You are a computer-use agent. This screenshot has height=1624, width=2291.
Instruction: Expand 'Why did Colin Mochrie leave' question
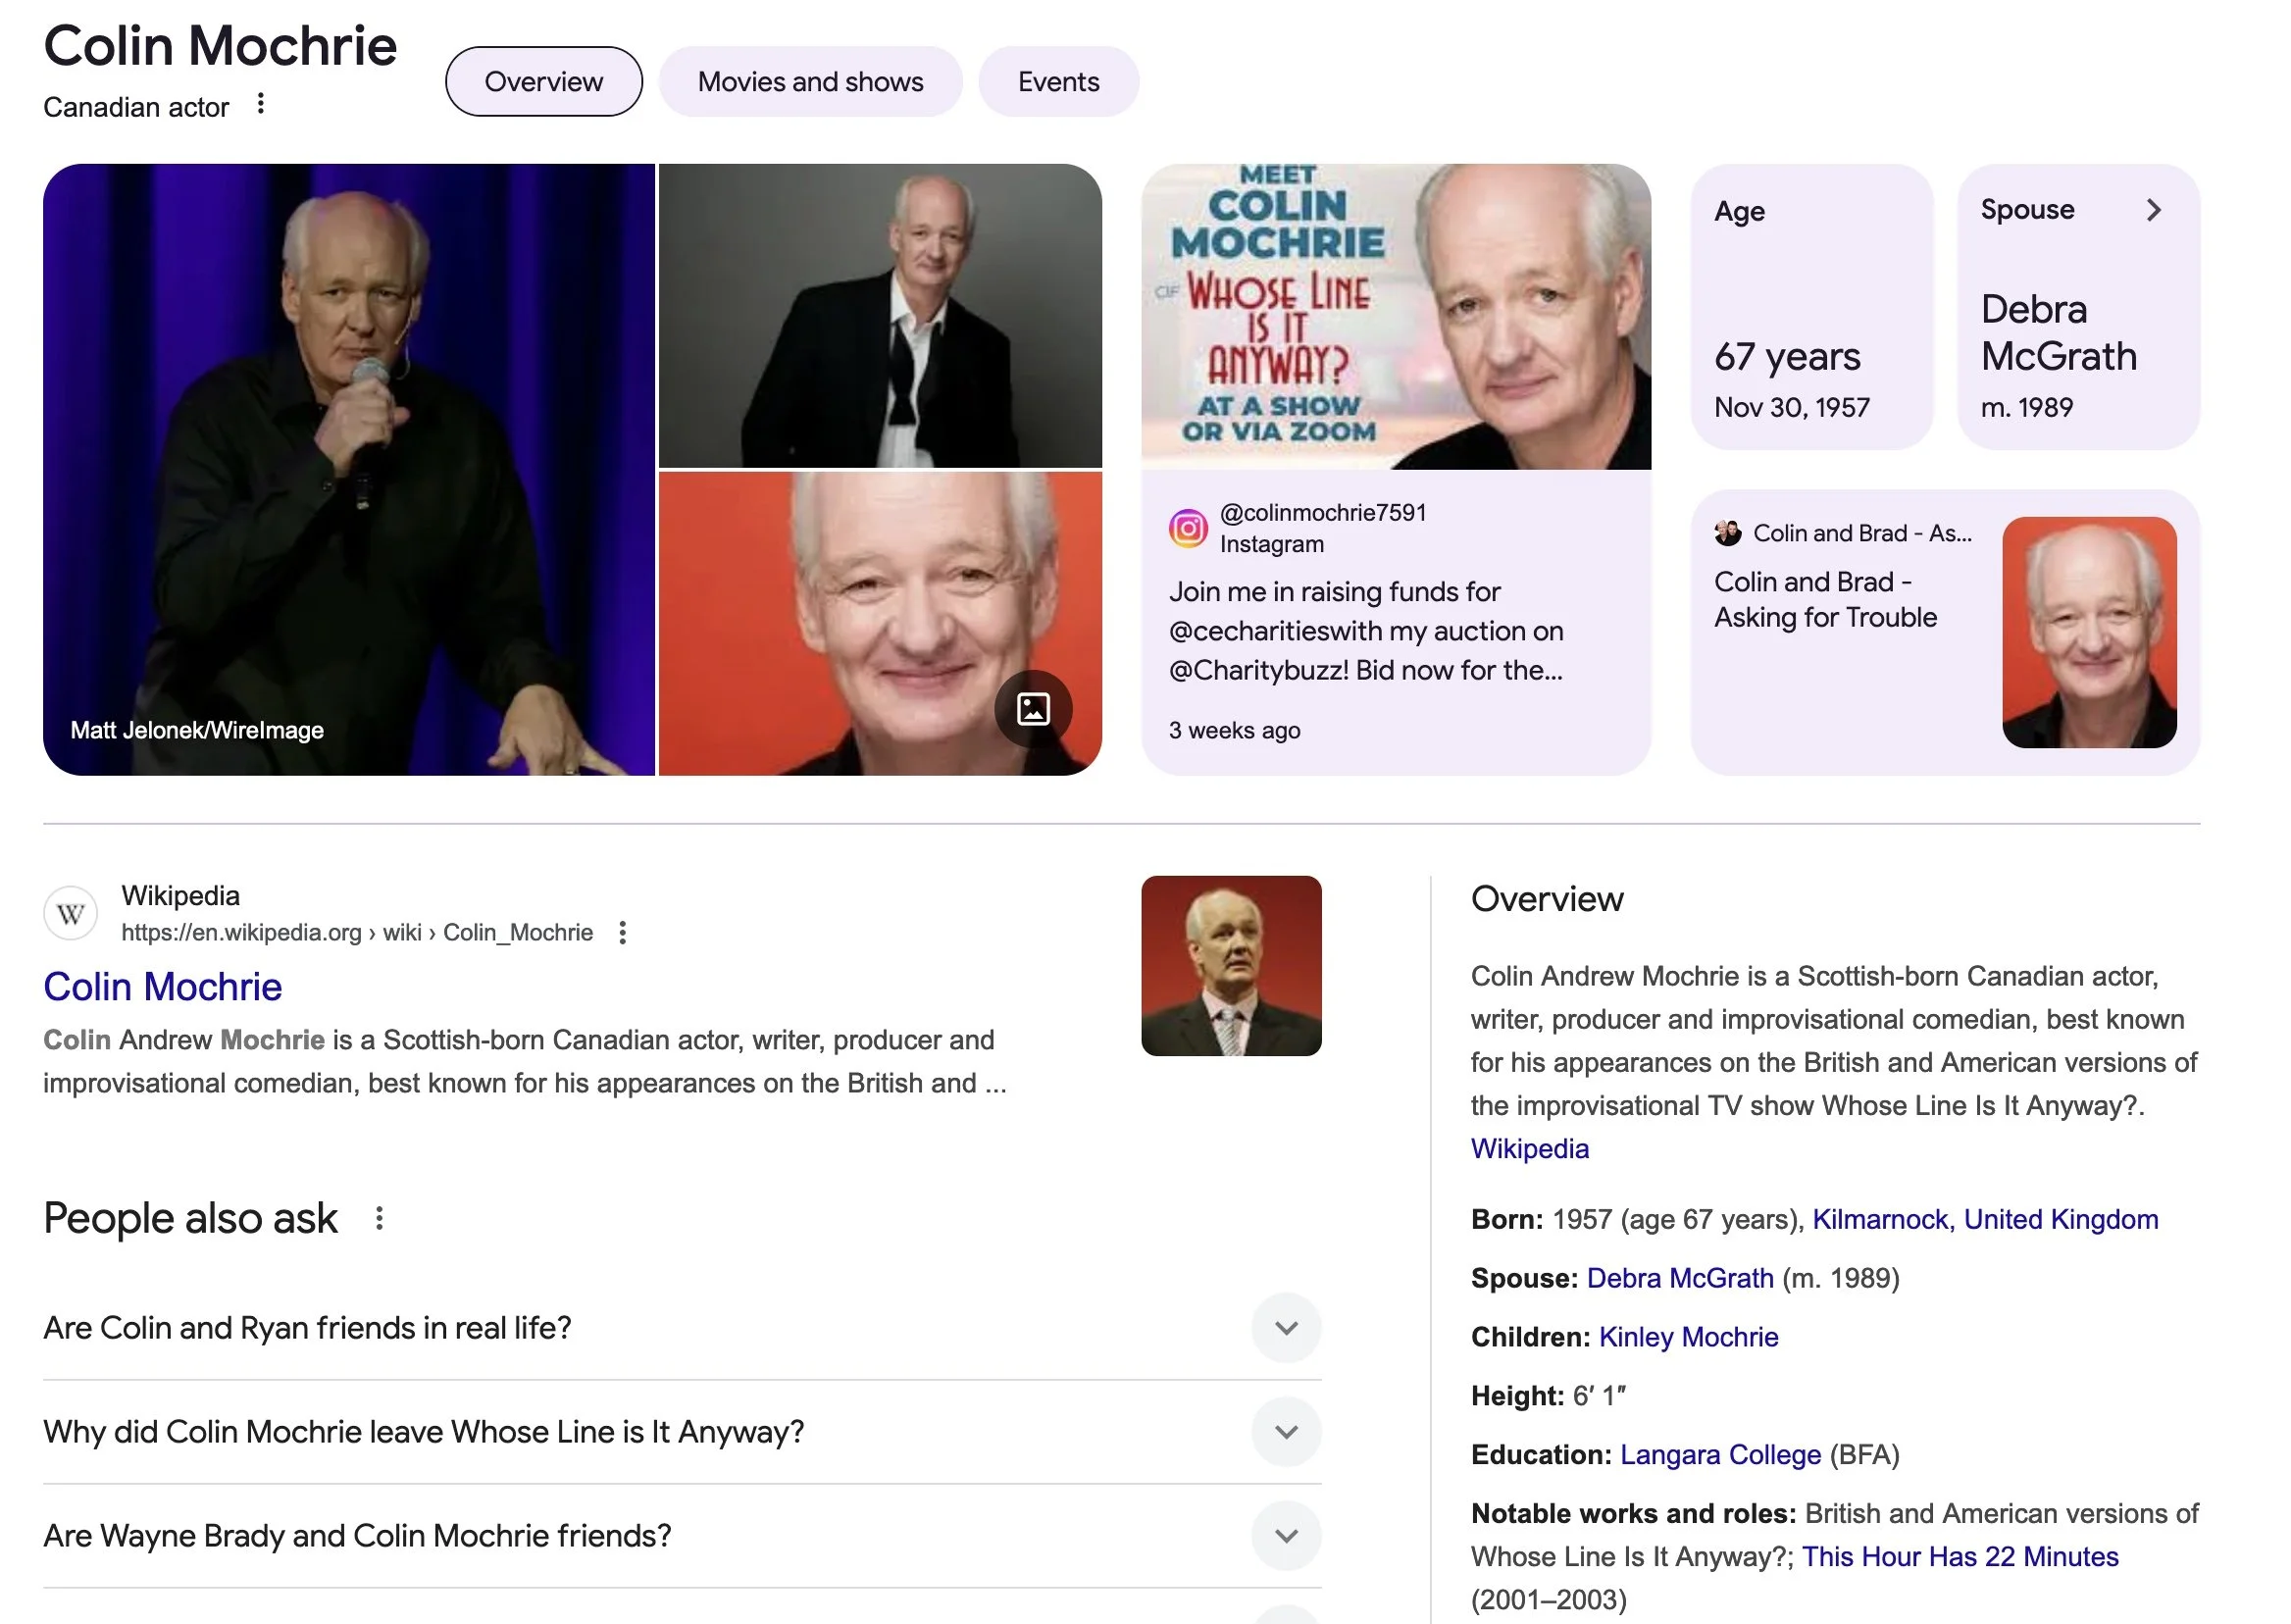click(x=1286, y=1432)
